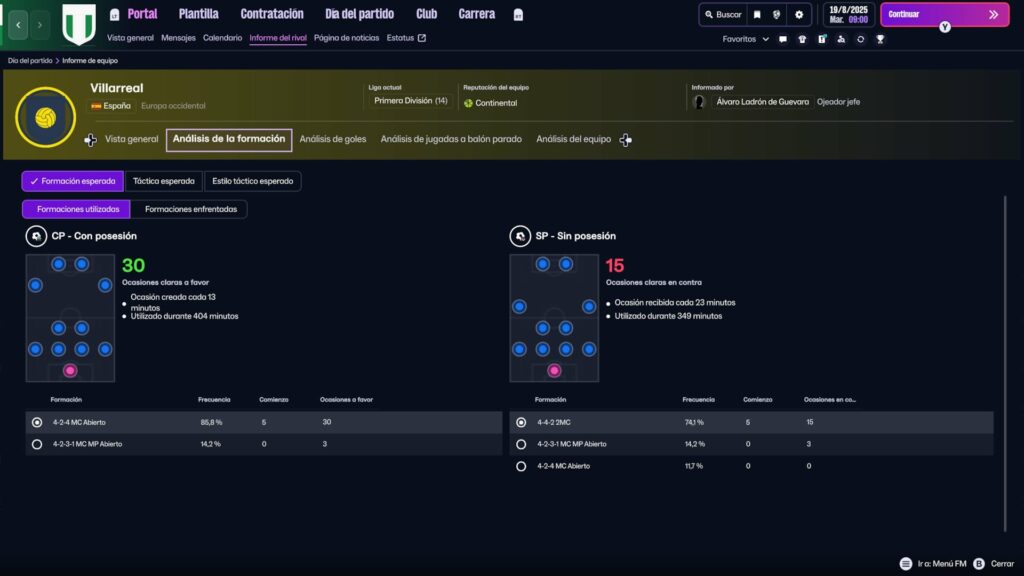Show Formaciones enfrentadas
The height and width of the screenshot is (576, 1024).
[x=190, y=209]
